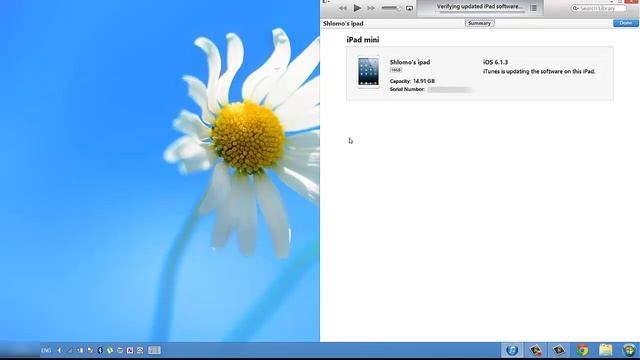Click the "Verifying updated iPad software..." status text
The width and height of the screenshot is (640, 360).
(480, 7)
